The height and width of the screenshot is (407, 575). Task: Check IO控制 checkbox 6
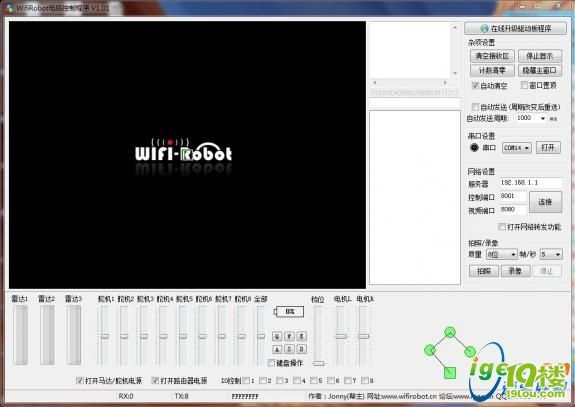330,380
